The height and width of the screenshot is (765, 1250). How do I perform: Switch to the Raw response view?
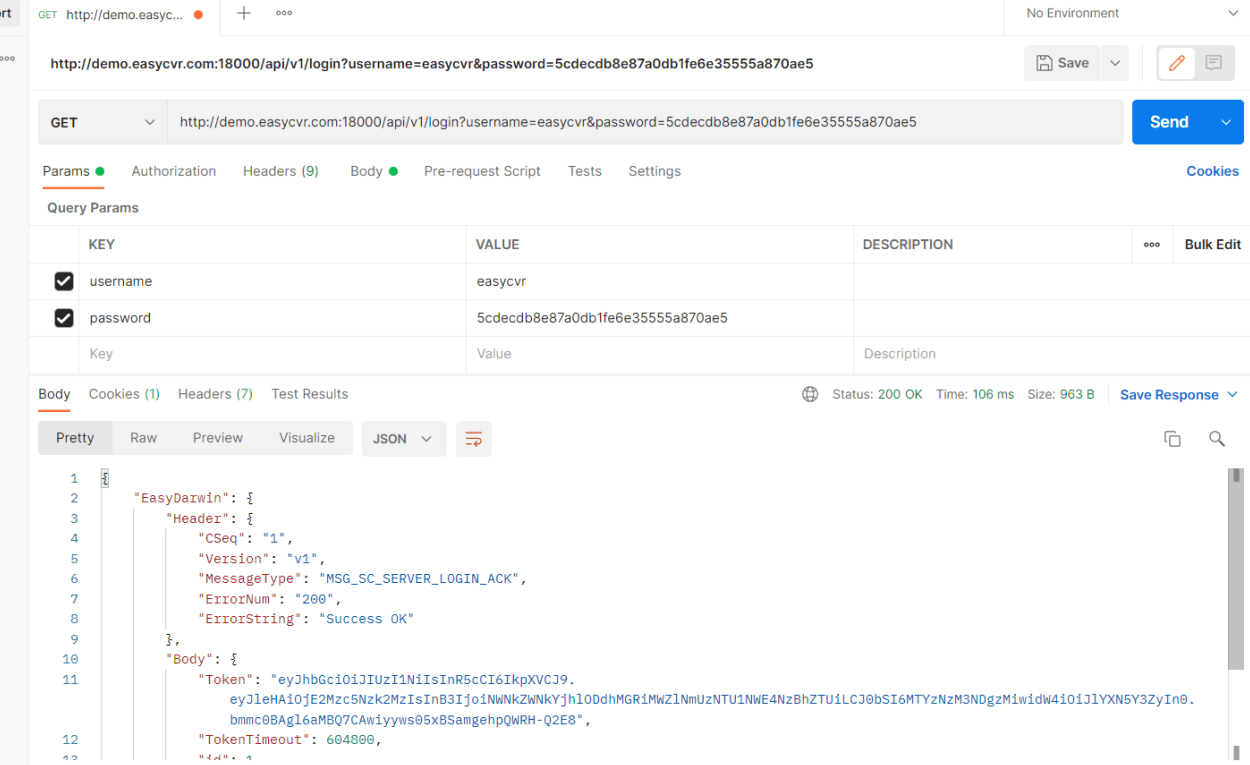(143, 438)
